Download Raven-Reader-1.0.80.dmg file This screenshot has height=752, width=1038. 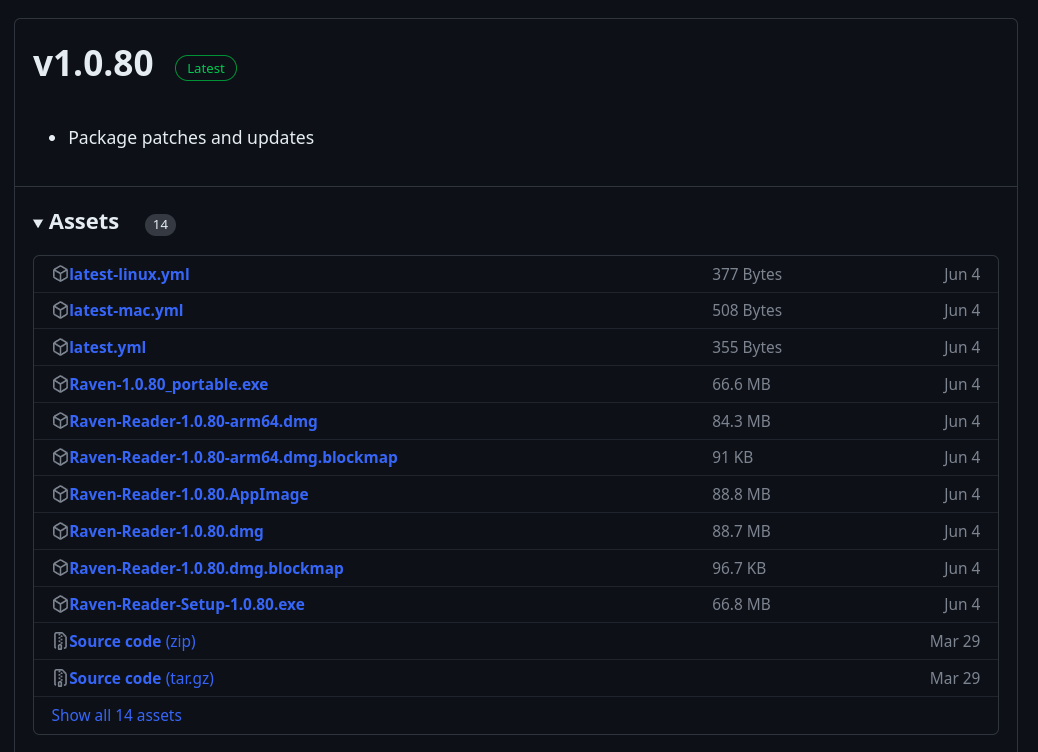tap(166, 531)
